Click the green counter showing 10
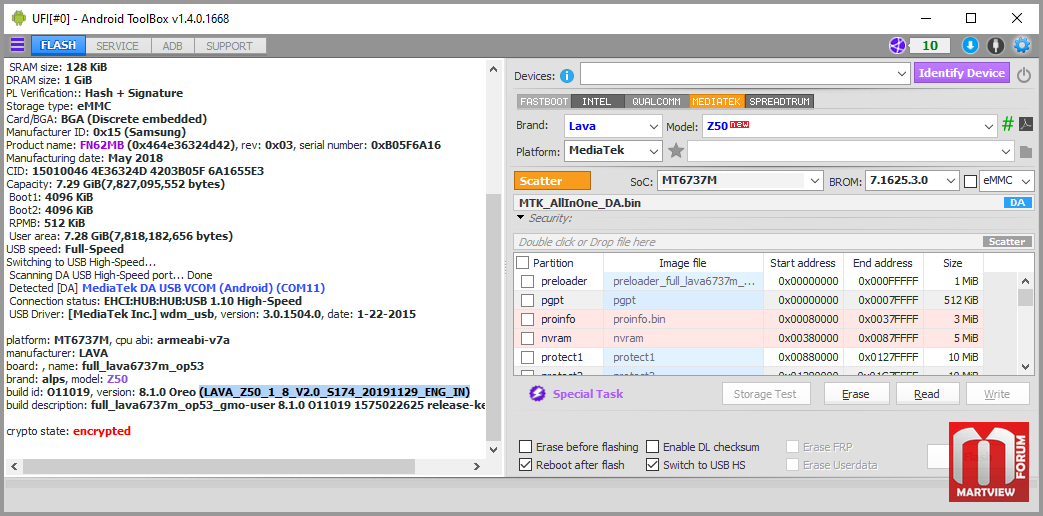The width and height of the screenshot is (1043, 516). (930, 45)
